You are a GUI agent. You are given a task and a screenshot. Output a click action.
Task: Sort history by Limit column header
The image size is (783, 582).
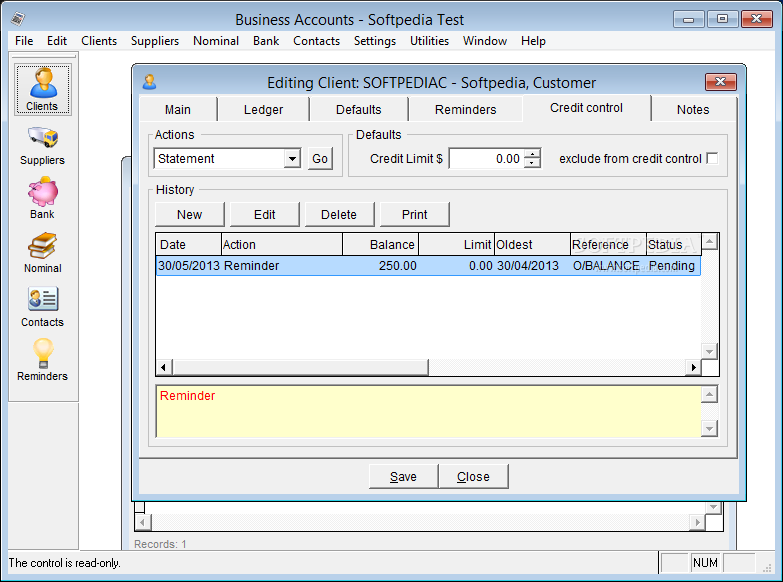click(x=456, y=244)
